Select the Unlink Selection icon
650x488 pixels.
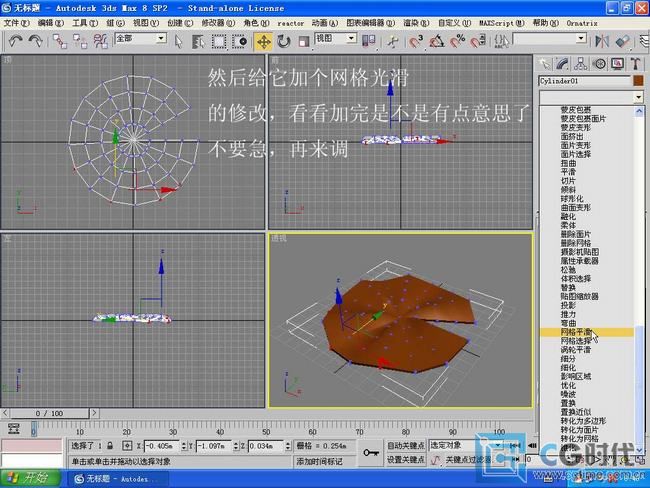(80, 41)
